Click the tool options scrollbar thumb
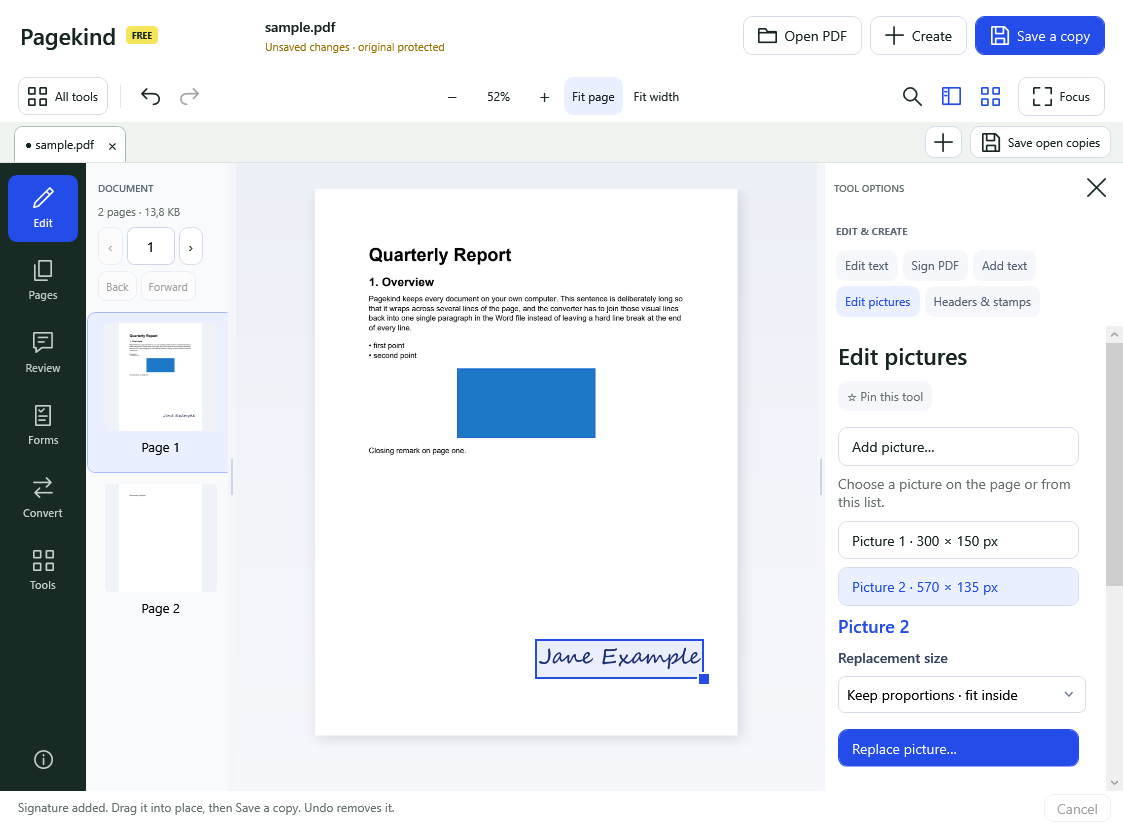 pyautogui.click(x=1114, y=463)
